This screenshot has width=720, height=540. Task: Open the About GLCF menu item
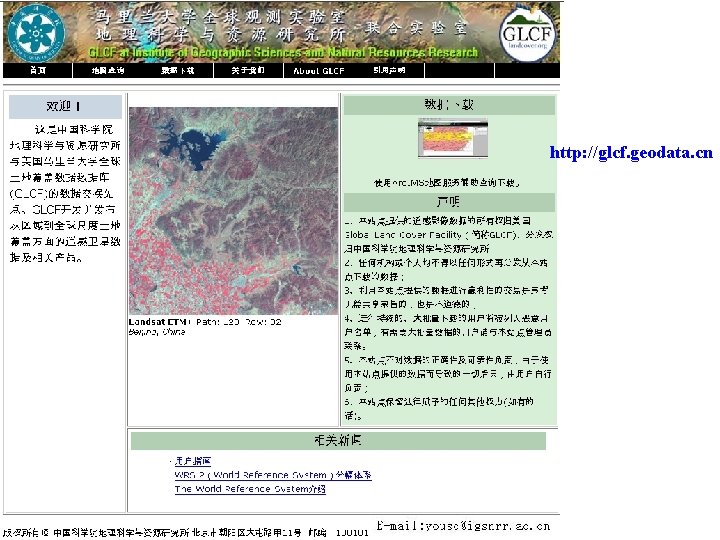click(x=319, y=70)
